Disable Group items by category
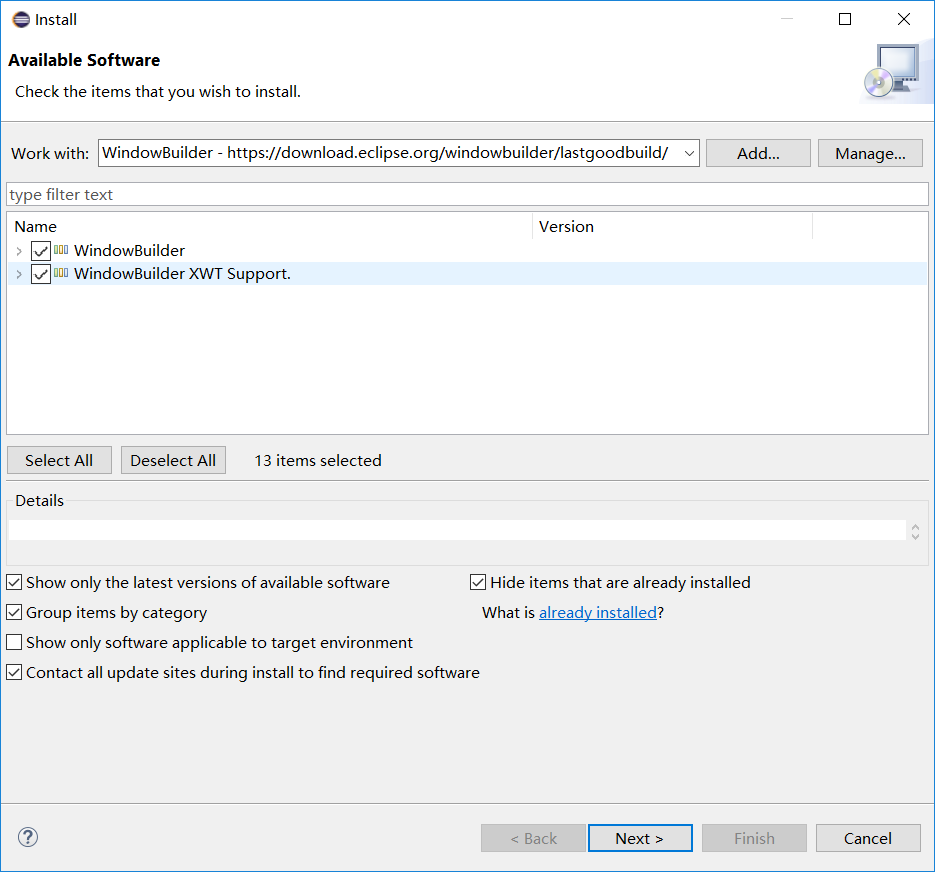Viewport: 935px width, 872px height. coord(14,612)
